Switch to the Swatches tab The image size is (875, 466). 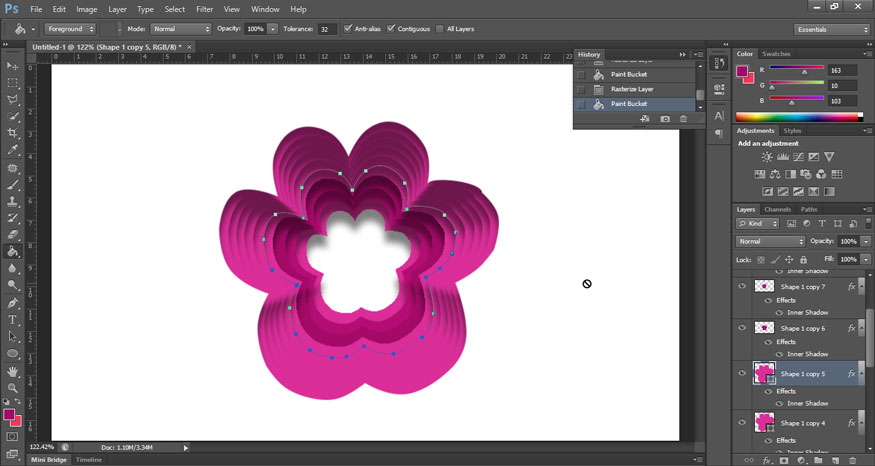click(x=776, y=53)
